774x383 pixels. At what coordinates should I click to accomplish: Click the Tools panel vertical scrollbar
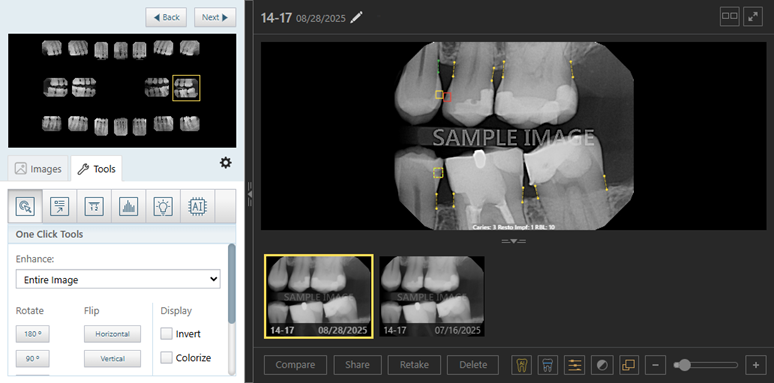pyautogui.click(x=232, y=284)
